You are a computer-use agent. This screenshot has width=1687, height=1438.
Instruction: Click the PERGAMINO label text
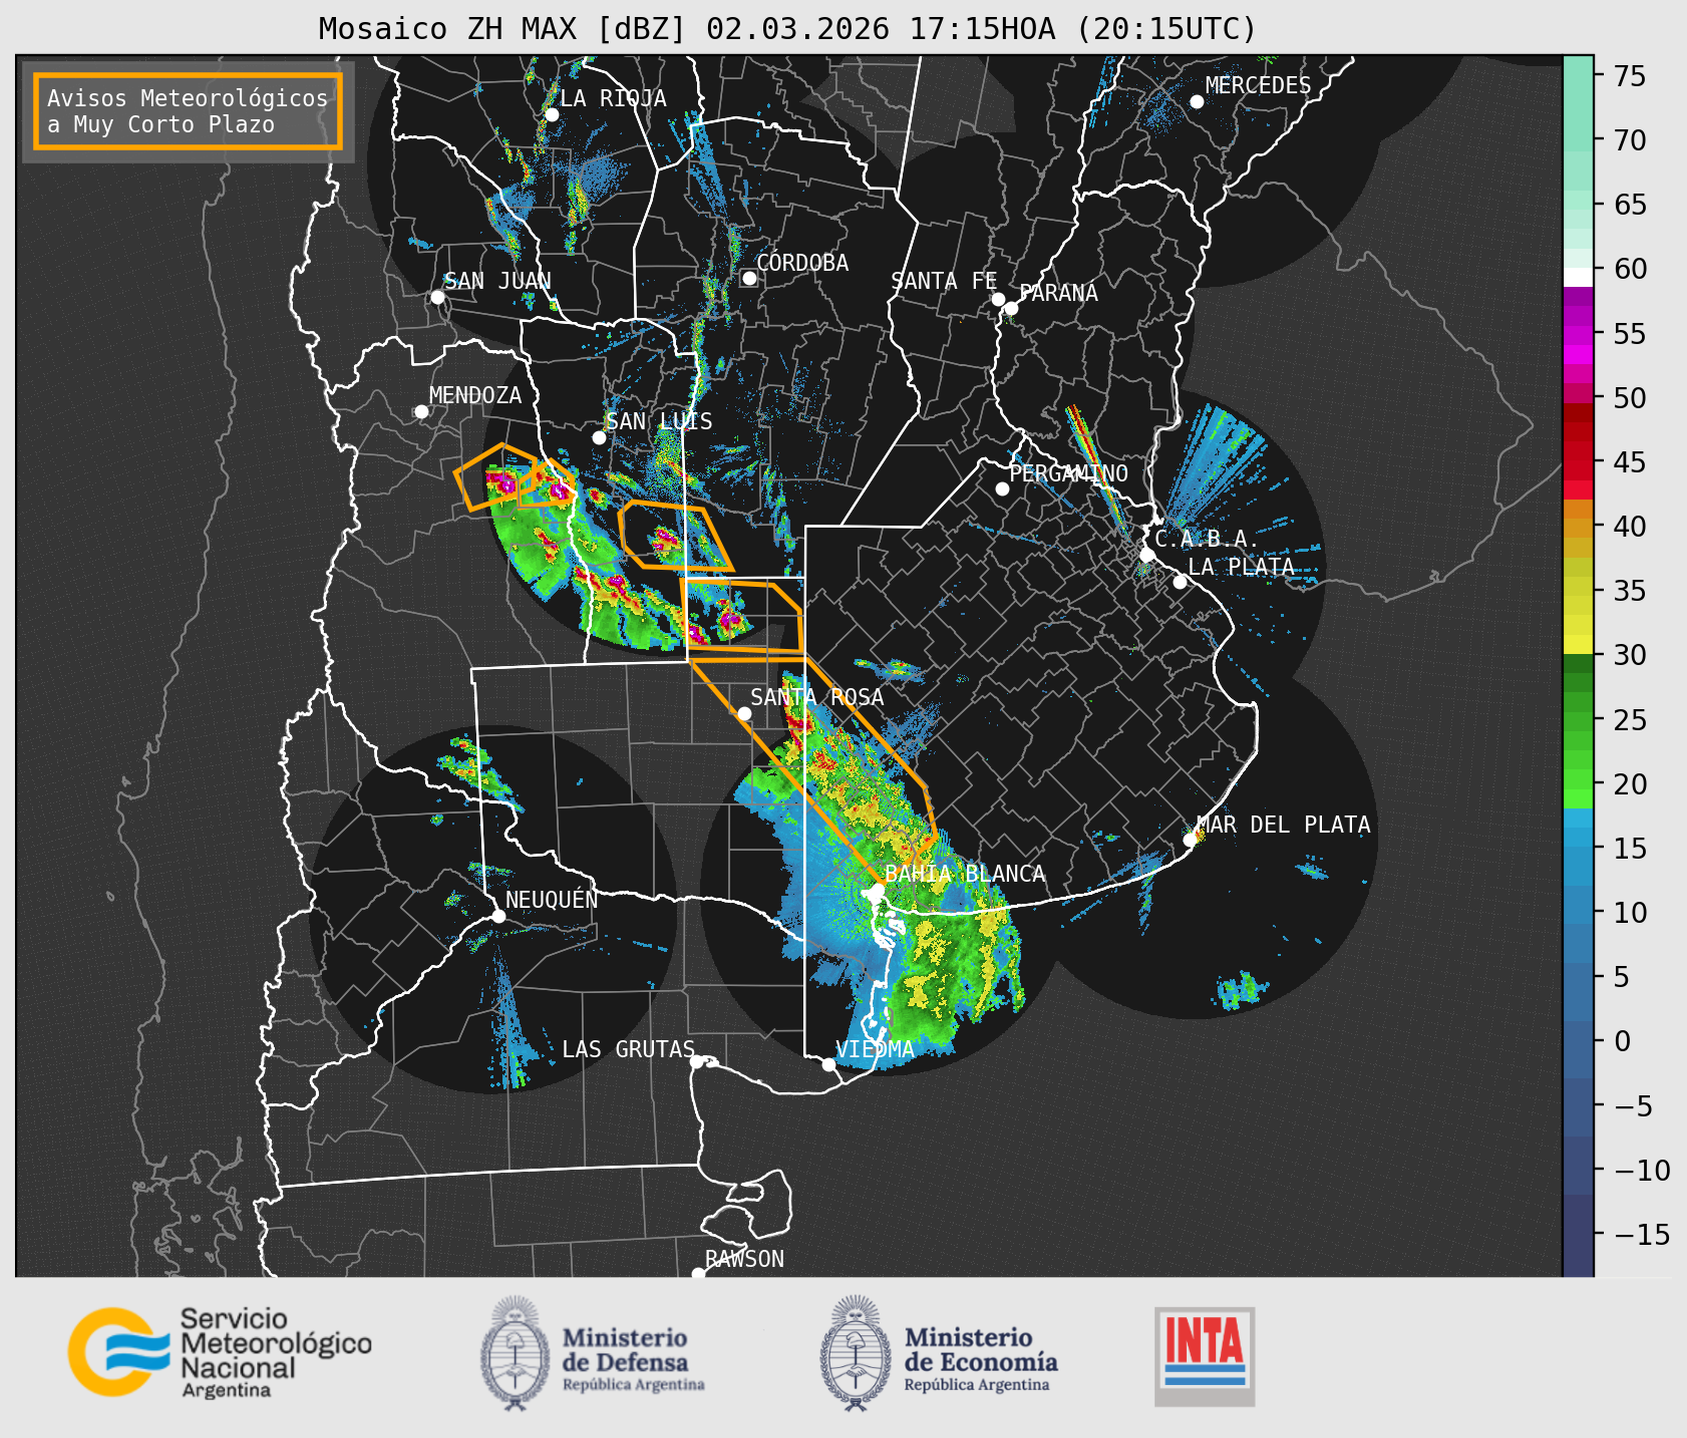coord(1069,473)
